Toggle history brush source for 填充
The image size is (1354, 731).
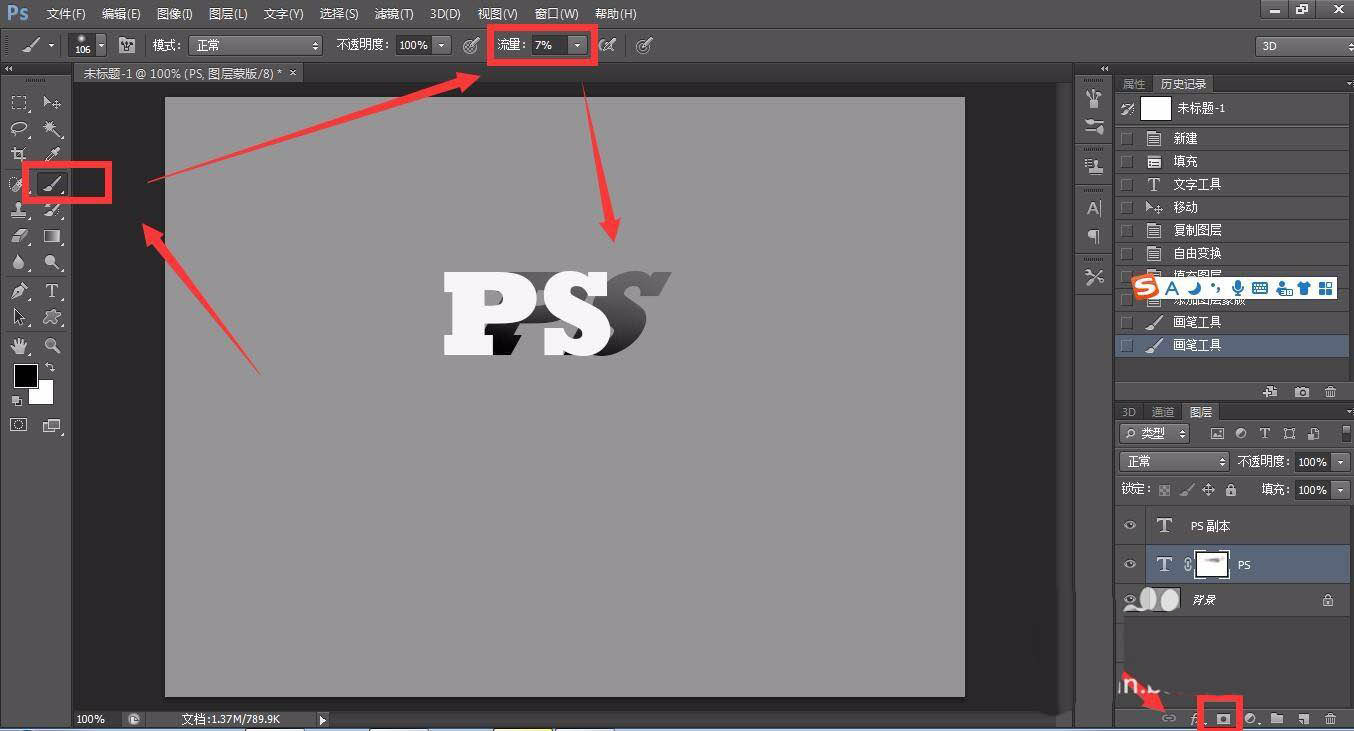[1127, 162]
